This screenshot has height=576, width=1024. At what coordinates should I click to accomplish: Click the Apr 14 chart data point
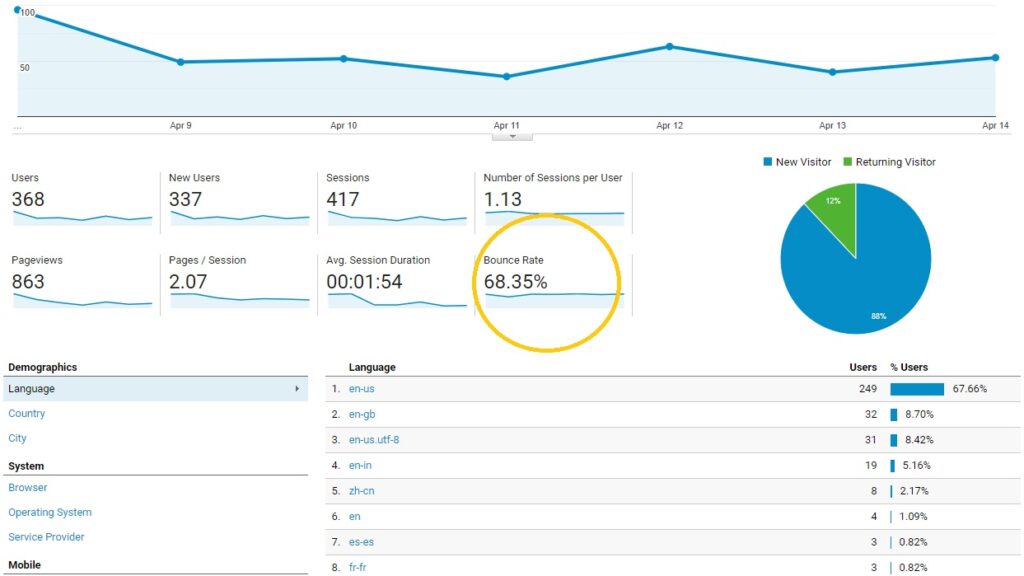pyautogui.click(x=995, y=57)
